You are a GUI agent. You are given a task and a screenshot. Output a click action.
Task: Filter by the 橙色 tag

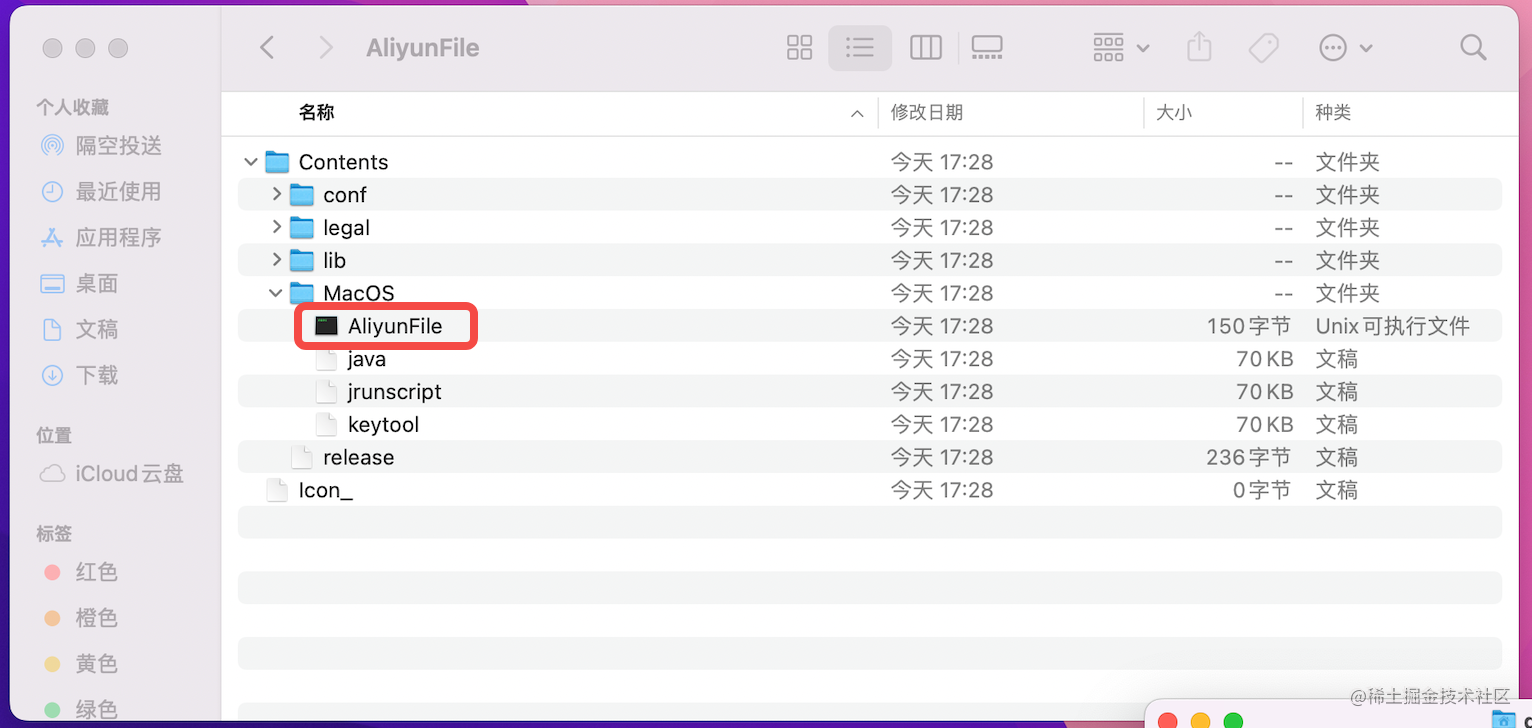[82, 618]
